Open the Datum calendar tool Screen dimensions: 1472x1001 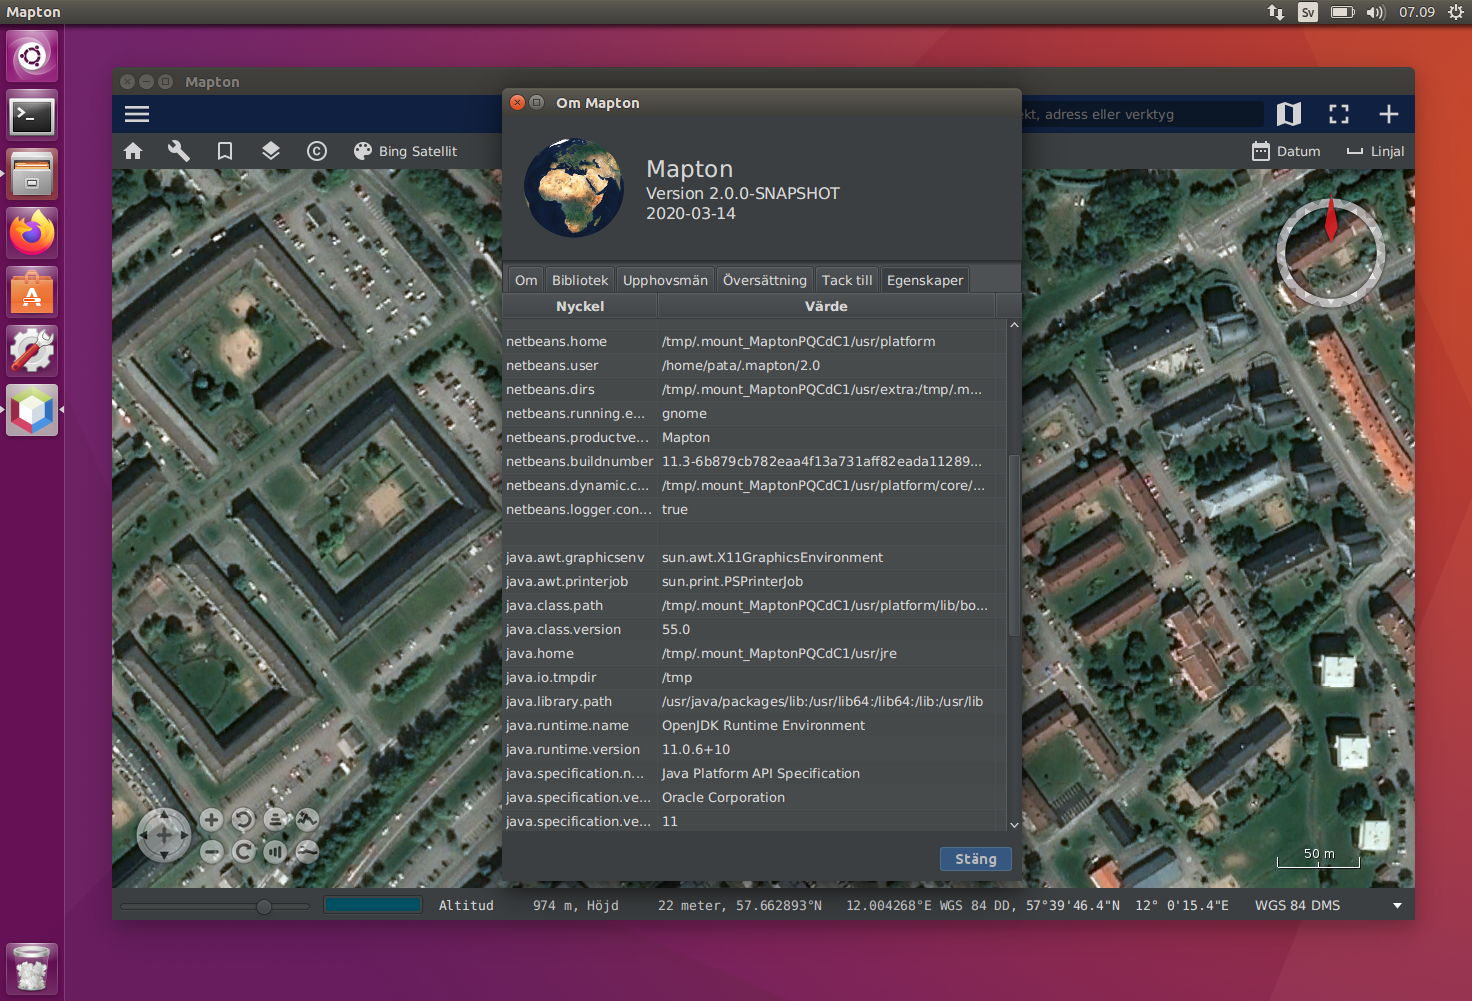[1286, 151]
